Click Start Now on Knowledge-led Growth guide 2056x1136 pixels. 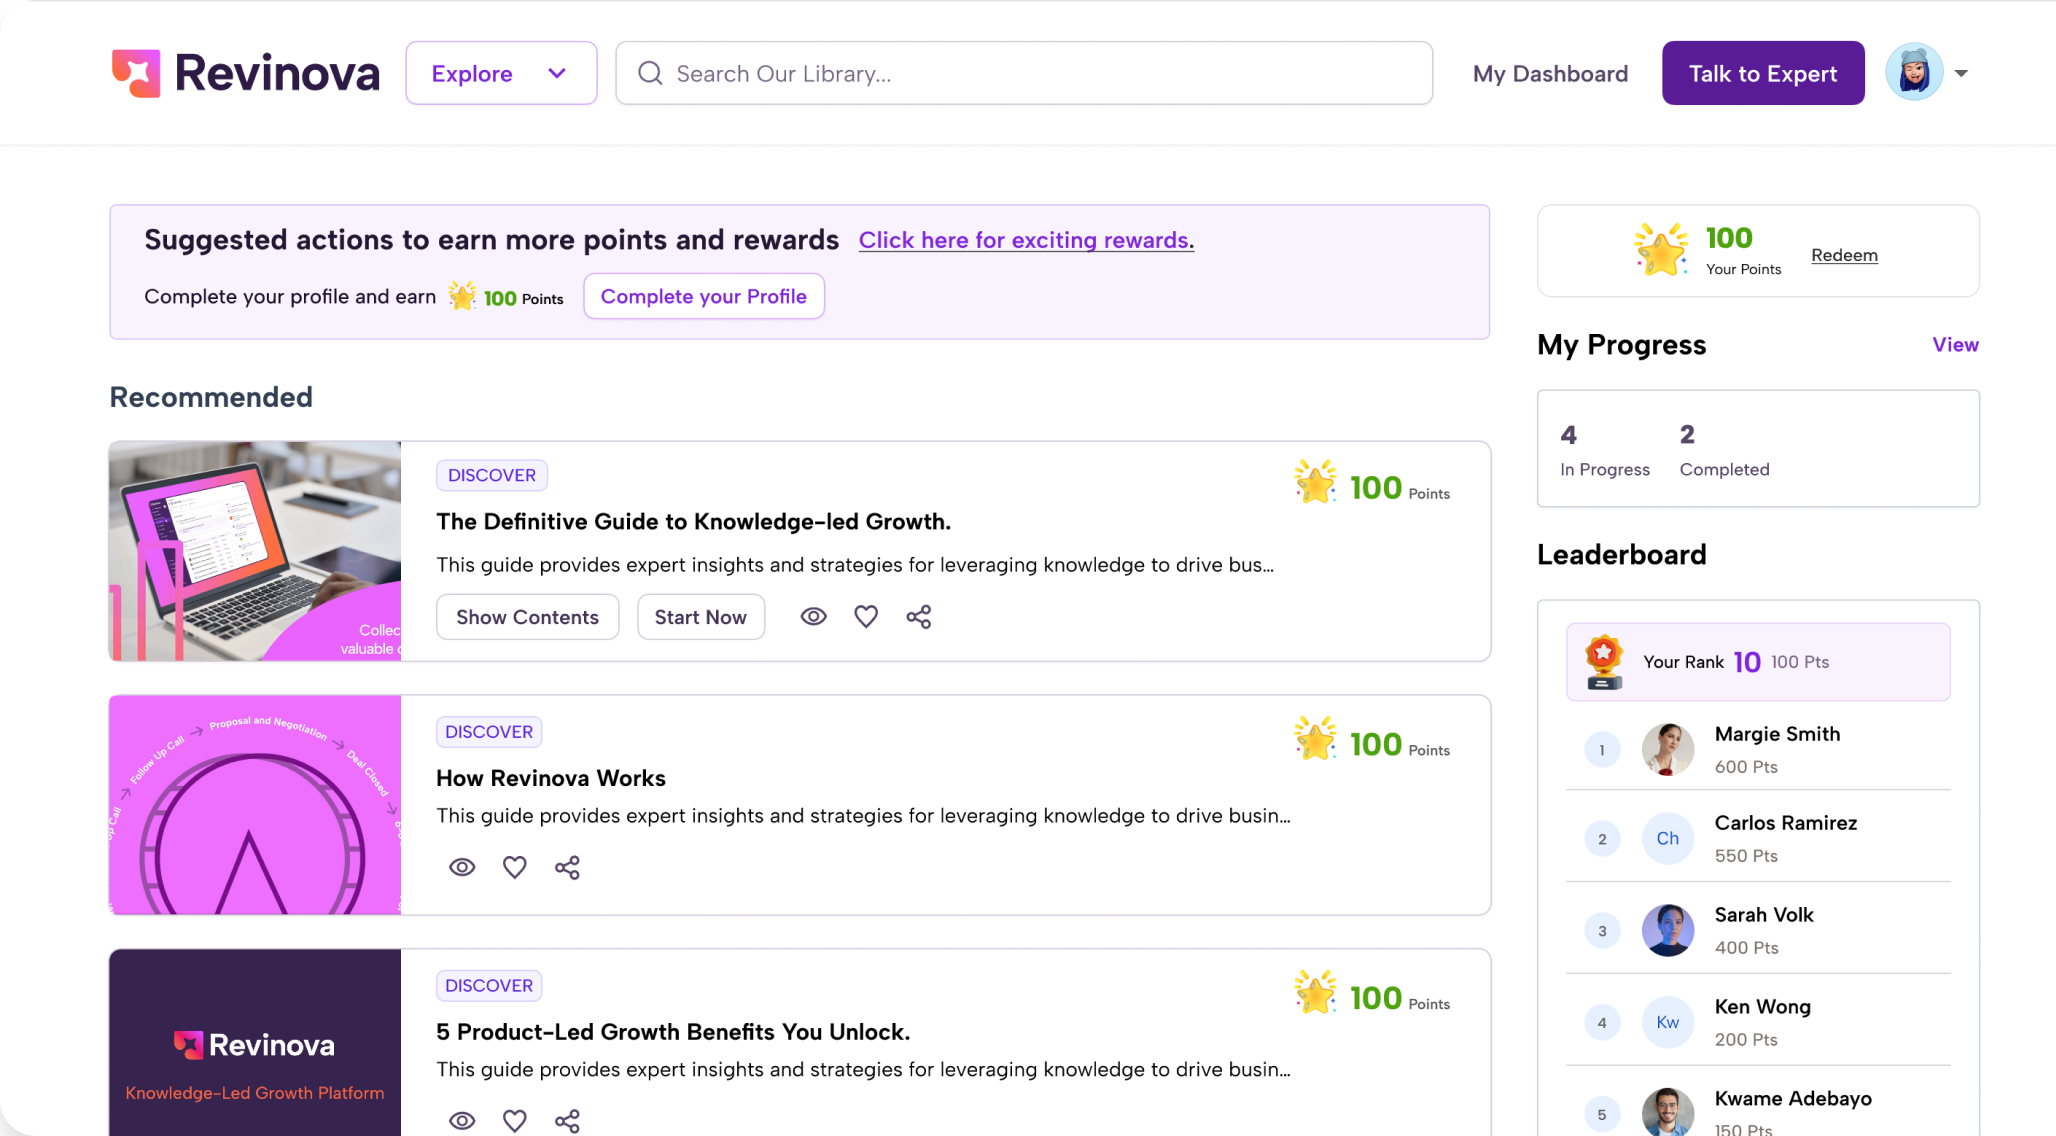point(701,617)
